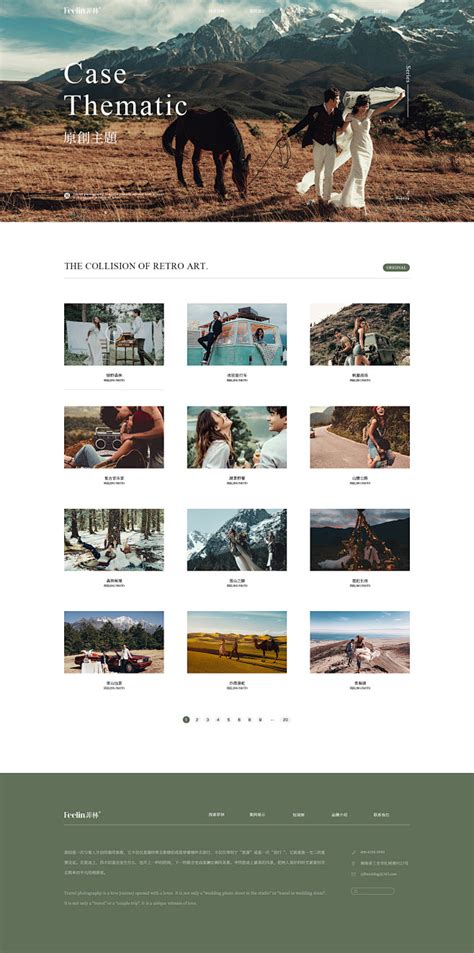Open the red car under mountains thumbnail

click(114, 642)
